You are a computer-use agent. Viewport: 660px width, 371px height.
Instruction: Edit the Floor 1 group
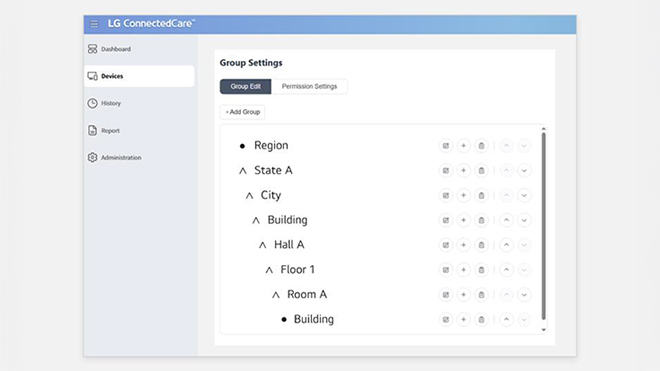point(446,270)
